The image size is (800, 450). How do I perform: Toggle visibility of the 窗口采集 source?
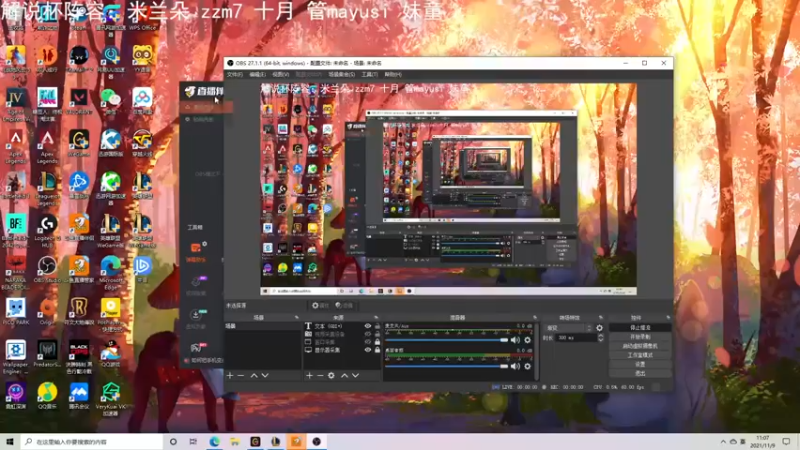[367, 342]
